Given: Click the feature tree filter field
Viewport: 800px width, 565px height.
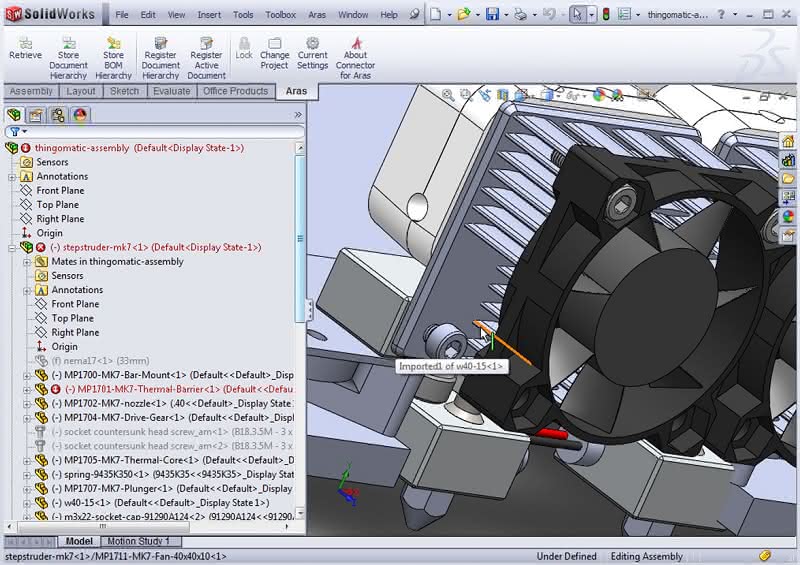Looking at the screenshot, I should click(155, 132).
